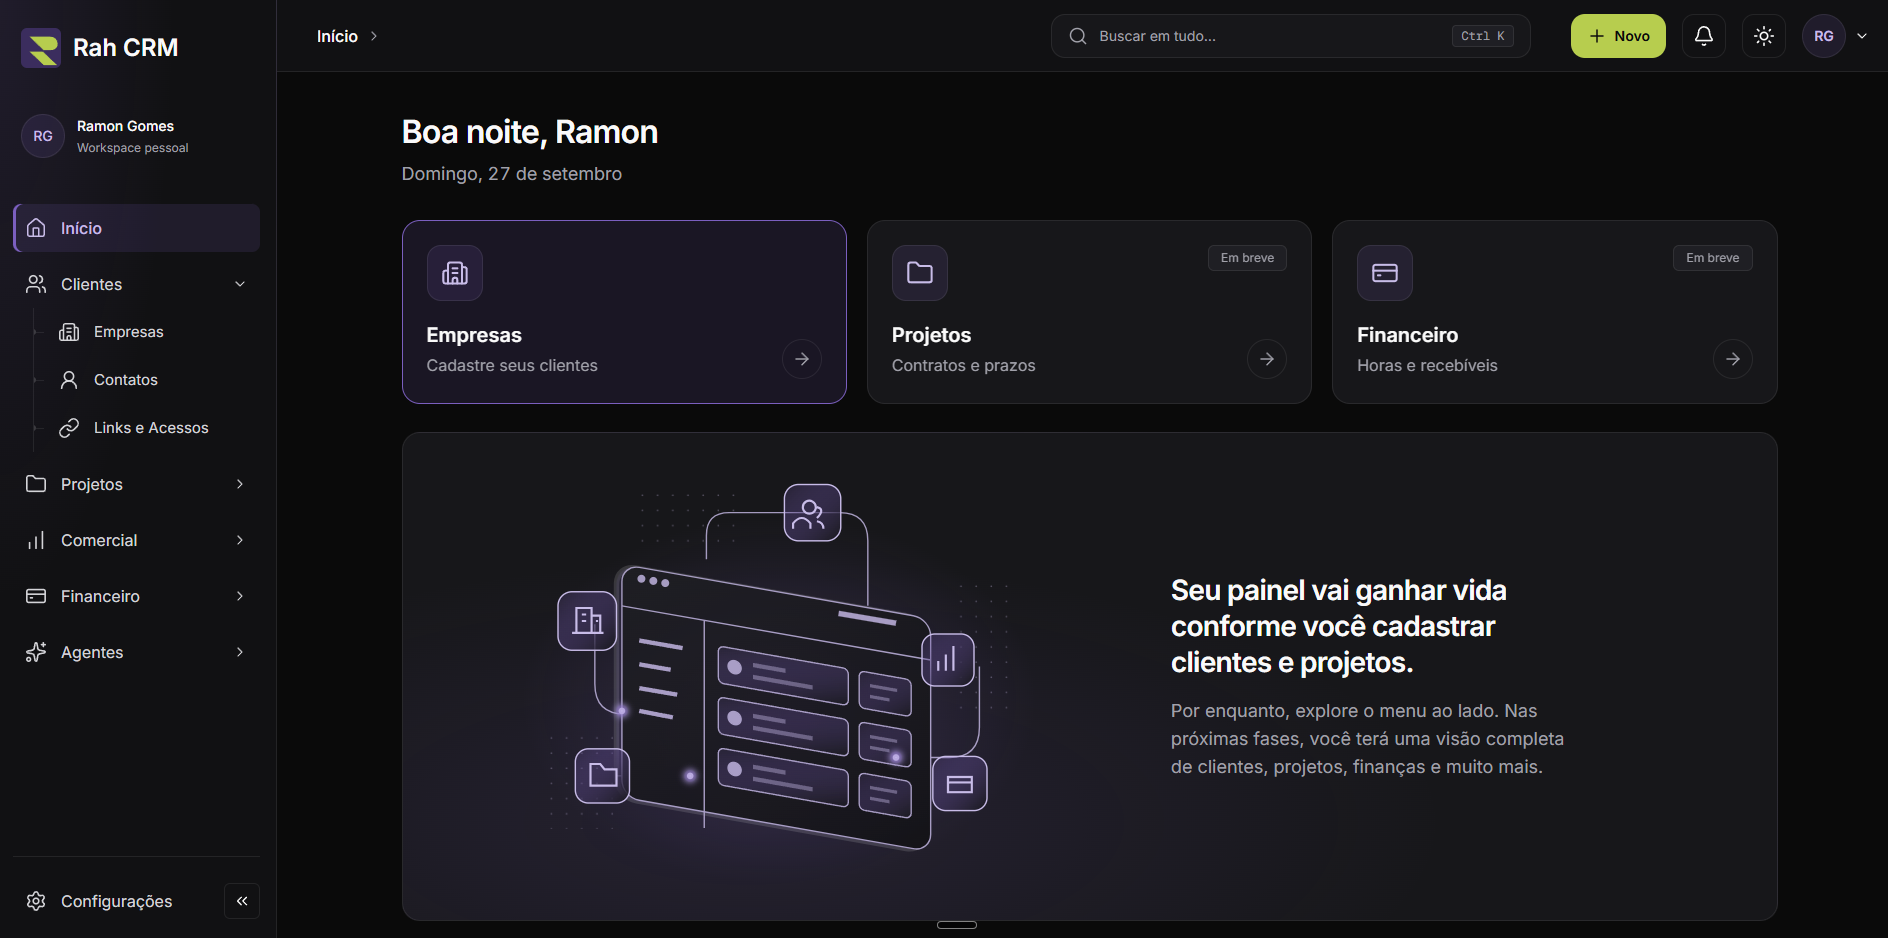The image size is (1888, 938).
Task: Click the Início home icon in the sidebar
Action: pyautogui.click(x=36, y=228)
